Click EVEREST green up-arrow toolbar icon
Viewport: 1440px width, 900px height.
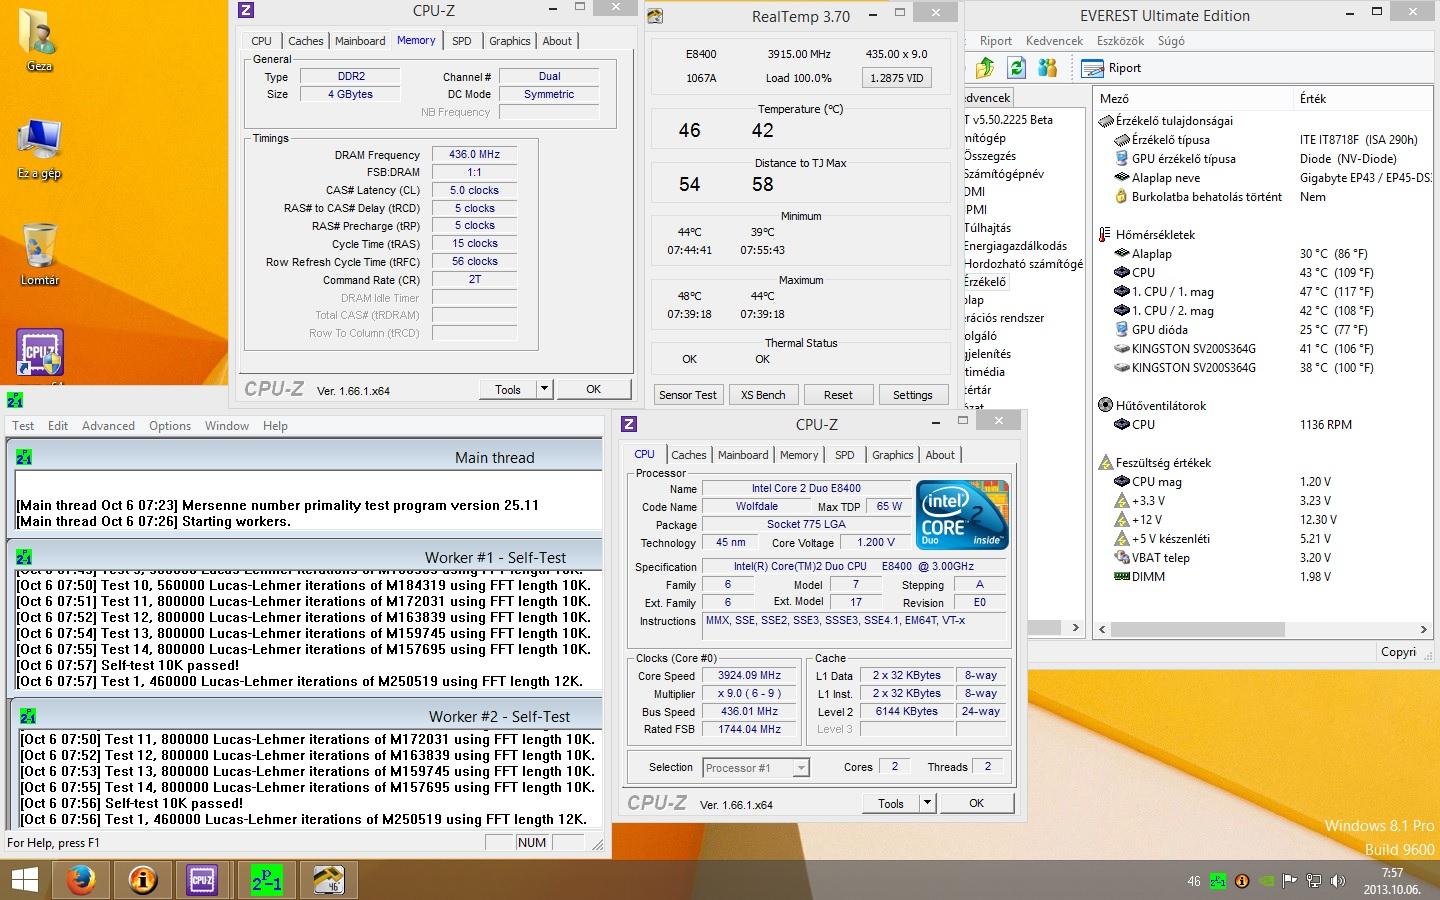[985, 68]
